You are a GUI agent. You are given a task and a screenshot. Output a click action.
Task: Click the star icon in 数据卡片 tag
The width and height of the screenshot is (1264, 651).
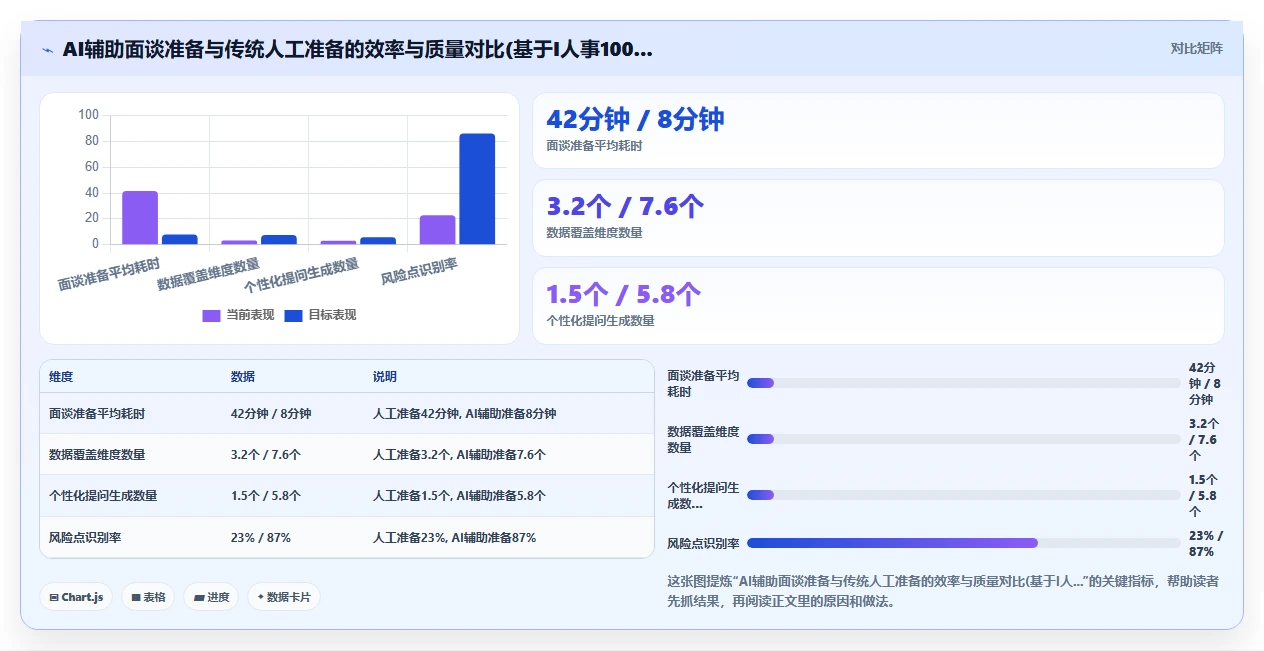point(260,597)
